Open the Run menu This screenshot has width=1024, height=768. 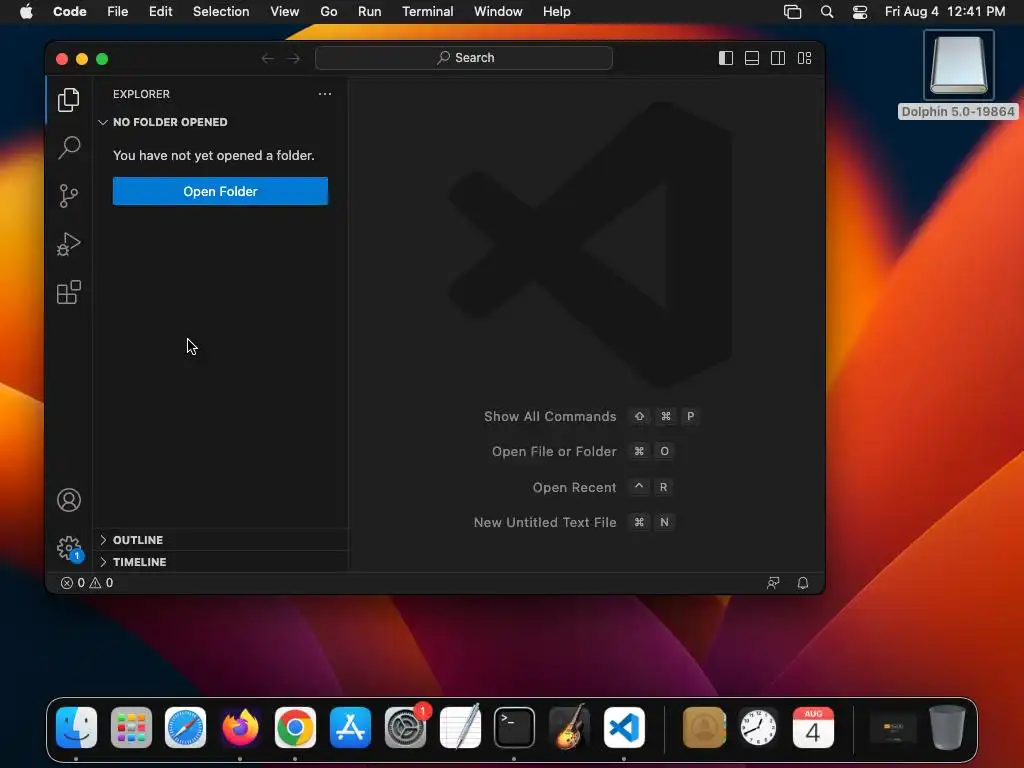pos(370,12)
